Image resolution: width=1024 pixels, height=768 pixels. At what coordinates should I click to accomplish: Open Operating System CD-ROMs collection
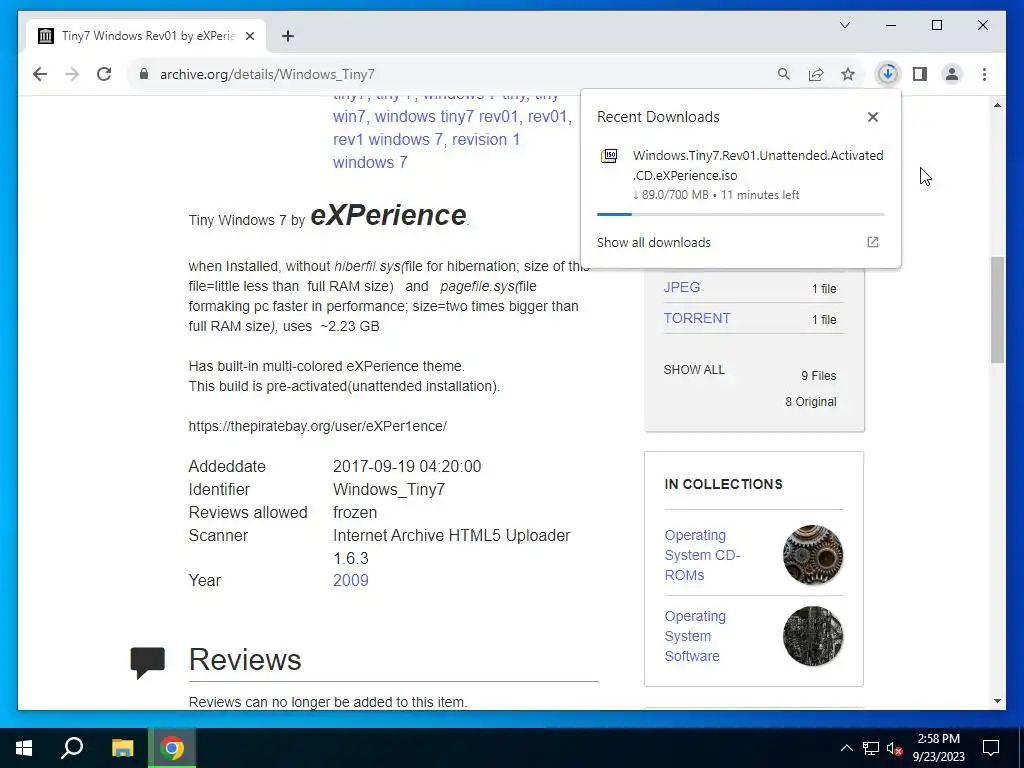click(x=702, y=555)
